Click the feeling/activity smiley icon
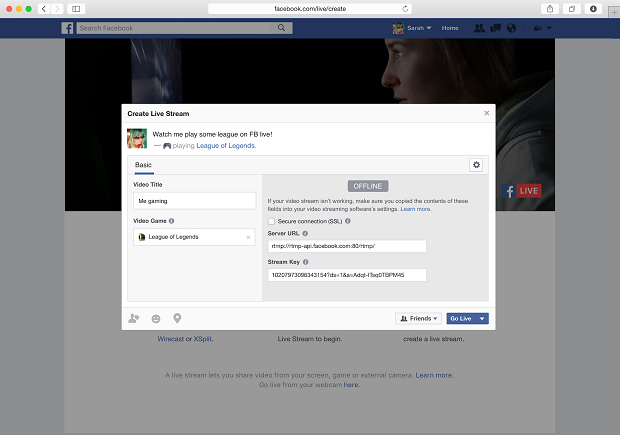 pos(156,318)
